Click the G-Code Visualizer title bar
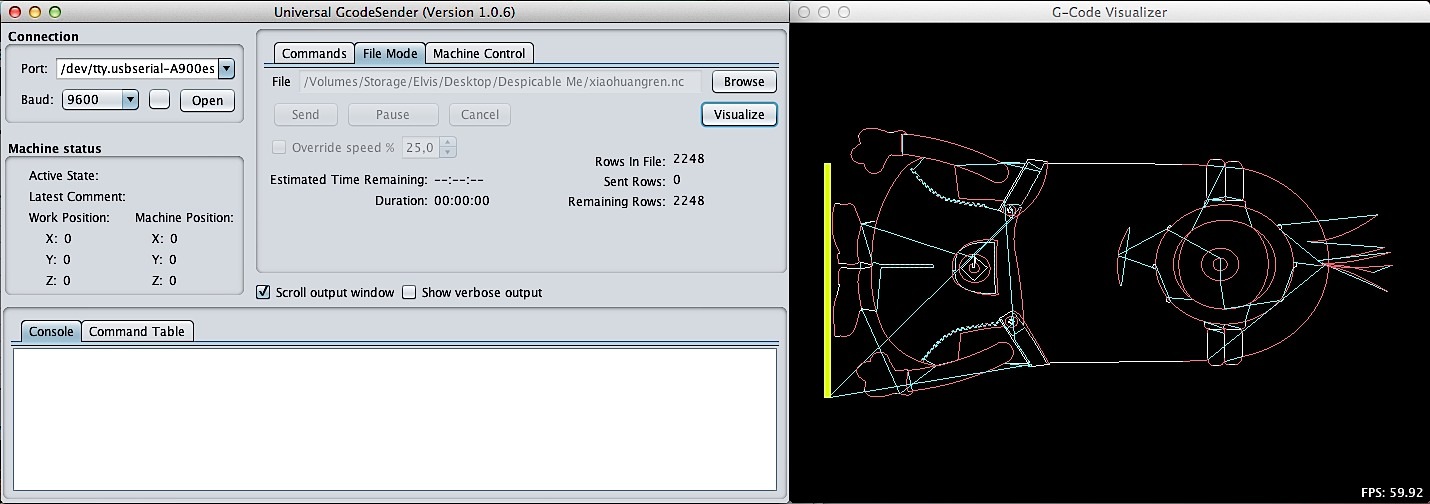 [x=1111, y=12]
